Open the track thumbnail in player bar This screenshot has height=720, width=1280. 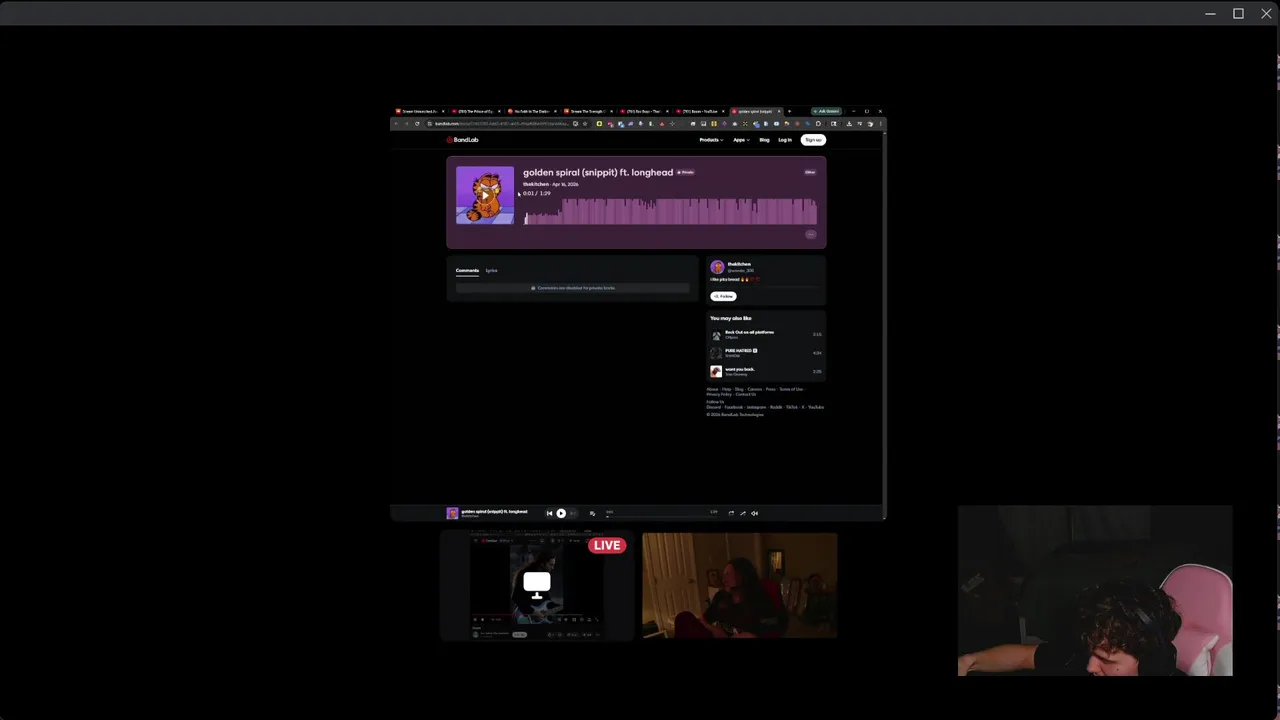[x=452, y=513]
